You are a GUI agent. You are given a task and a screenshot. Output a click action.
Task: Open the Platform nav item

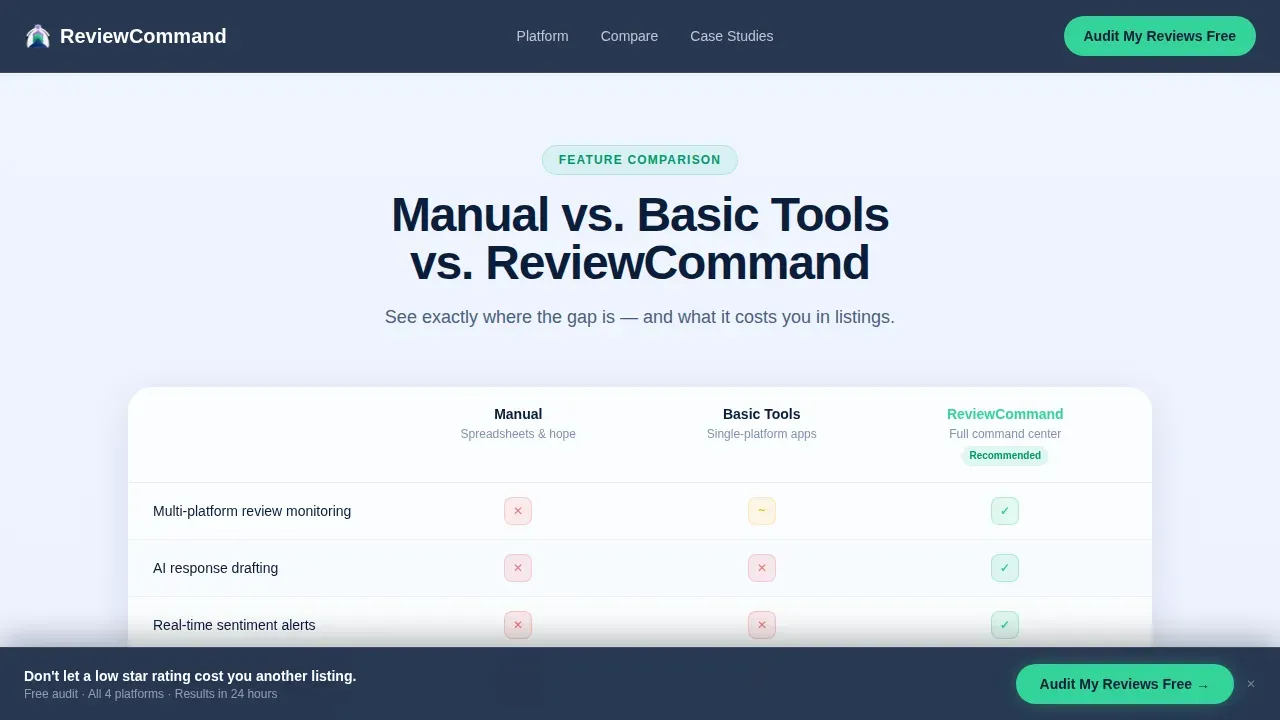point(542,36)
